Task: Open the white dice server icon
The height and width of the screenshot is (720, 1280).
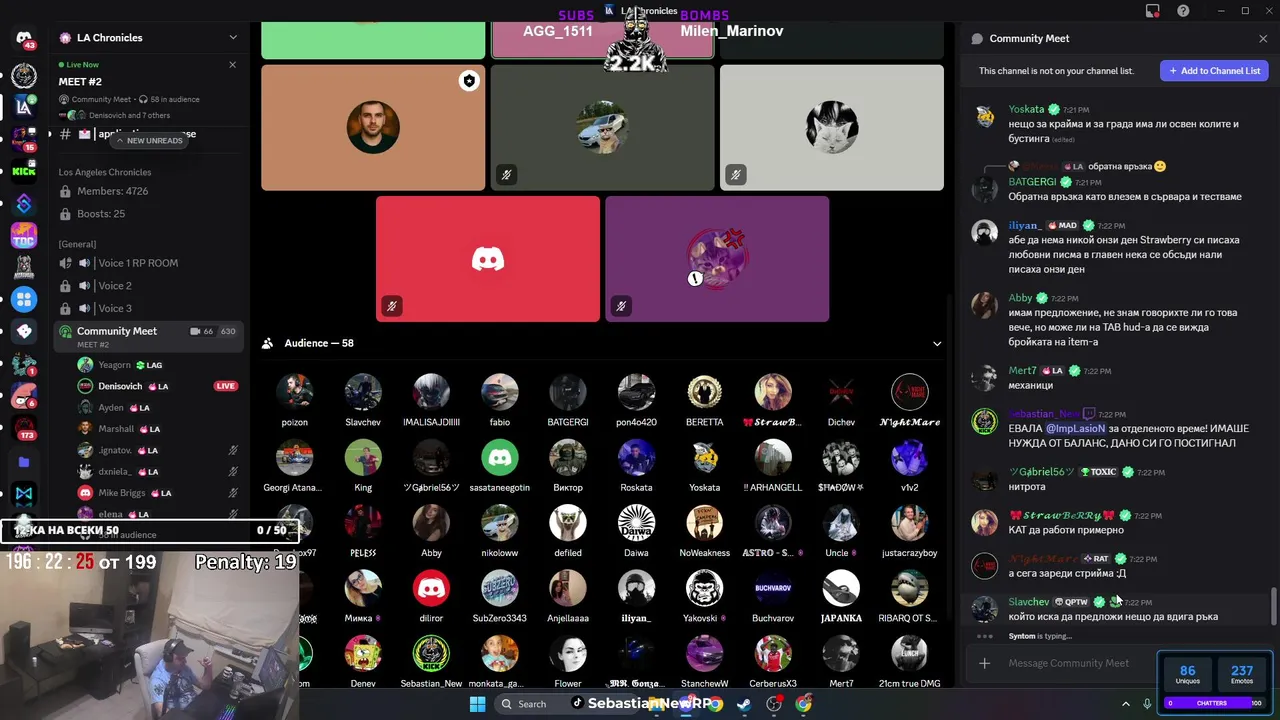Action: (x=24, y=331)
